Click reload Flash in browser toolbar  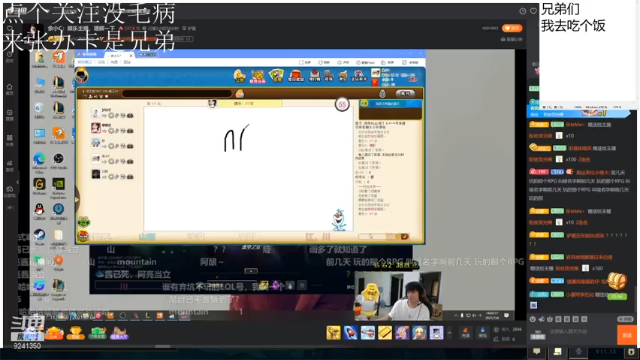365,62
